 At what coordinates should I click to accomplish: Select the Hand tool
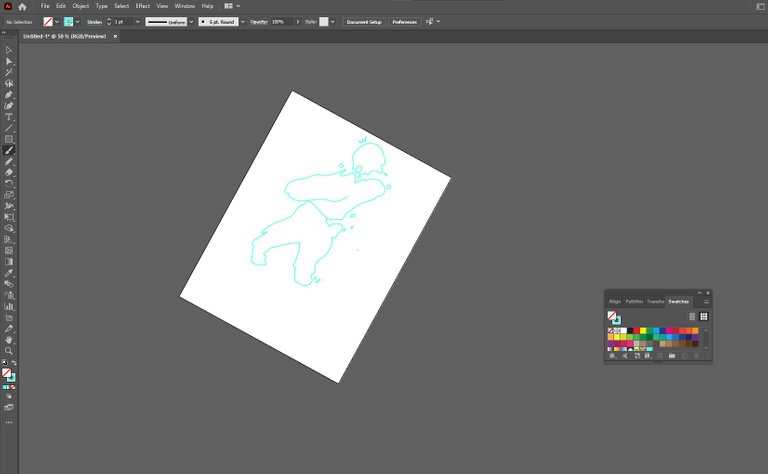tap(9, 340)
